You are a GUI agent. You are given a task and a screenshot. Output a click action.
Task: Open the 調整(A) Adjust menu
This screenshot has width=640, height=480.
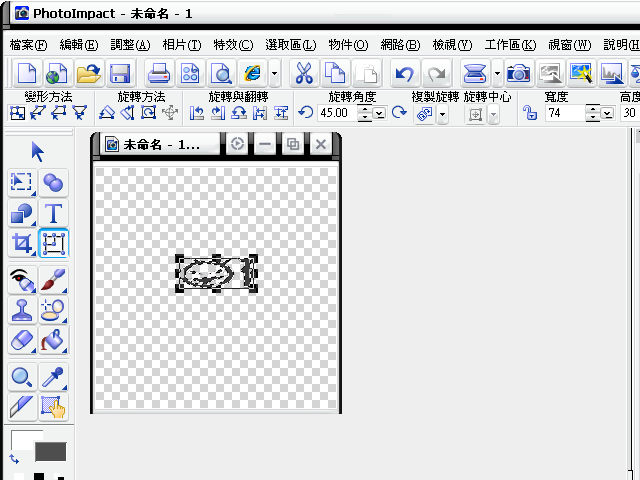(x=130, y=44)
